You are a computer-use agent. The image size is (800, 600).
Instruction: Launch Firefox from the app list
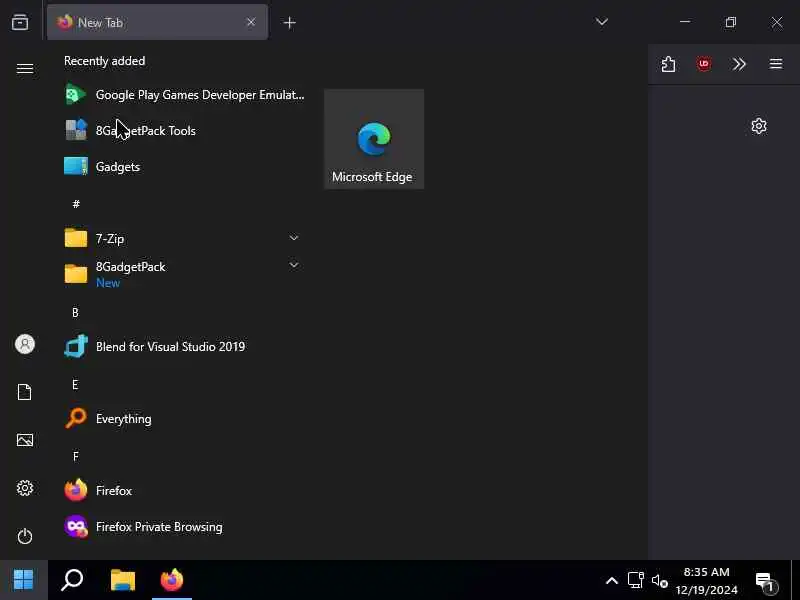(184, 491)
